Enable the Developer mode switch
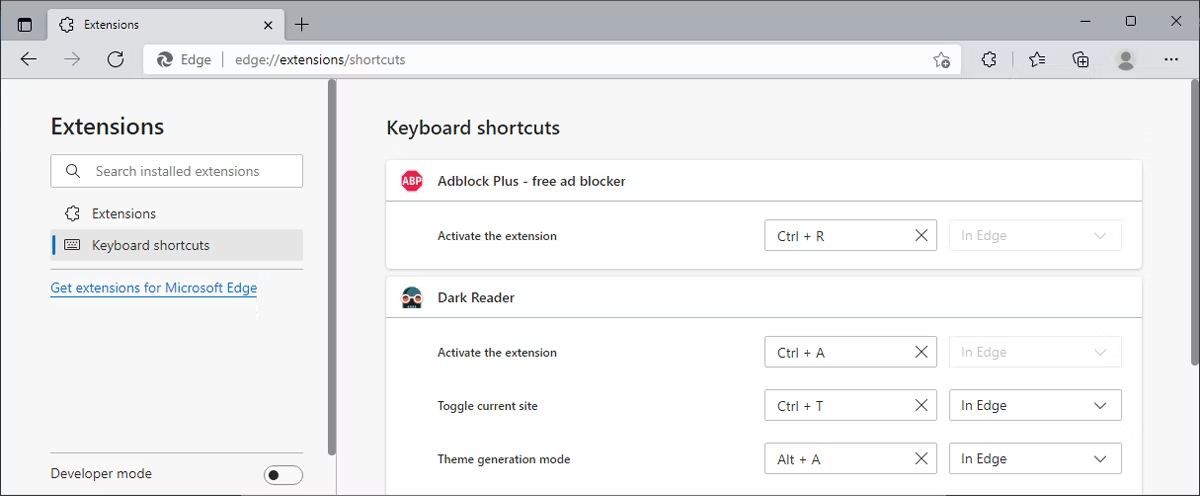The image size is (1200, 496). (283, 474)
